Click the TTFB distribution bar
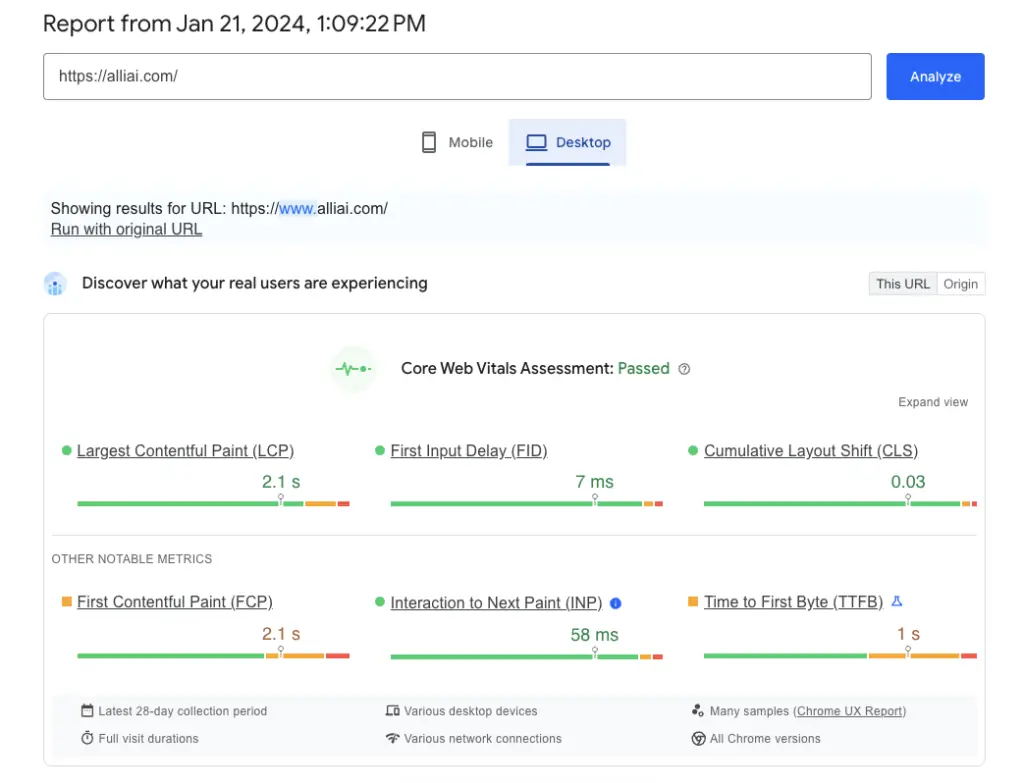Screen dimensions: 1024x783 [x=840, y=655]
